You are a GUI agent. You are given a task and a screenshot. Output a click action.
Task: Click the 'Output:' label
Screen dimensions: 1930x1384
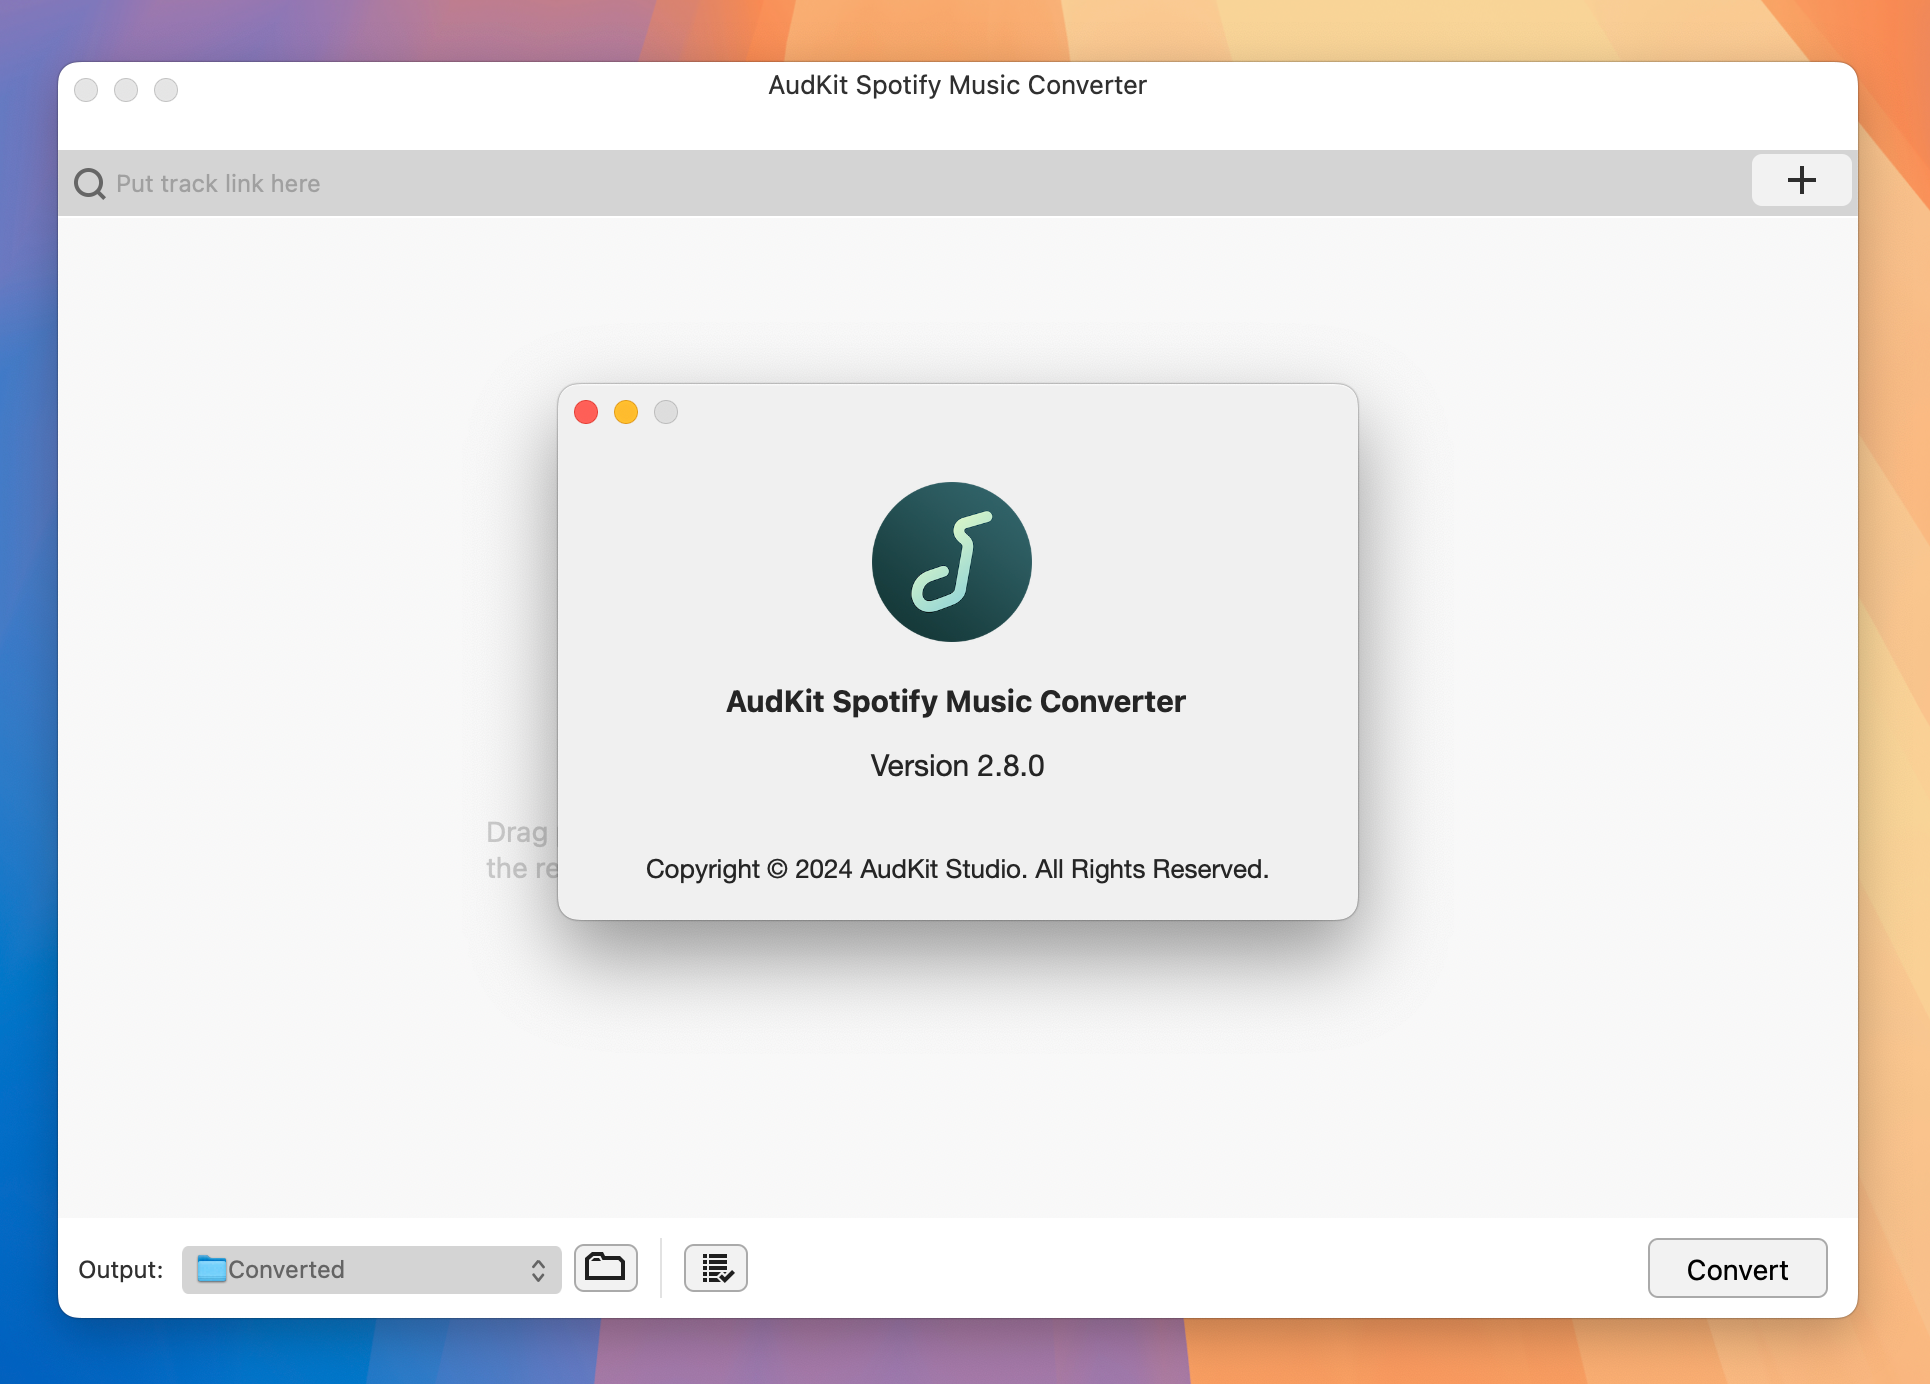121,1270
